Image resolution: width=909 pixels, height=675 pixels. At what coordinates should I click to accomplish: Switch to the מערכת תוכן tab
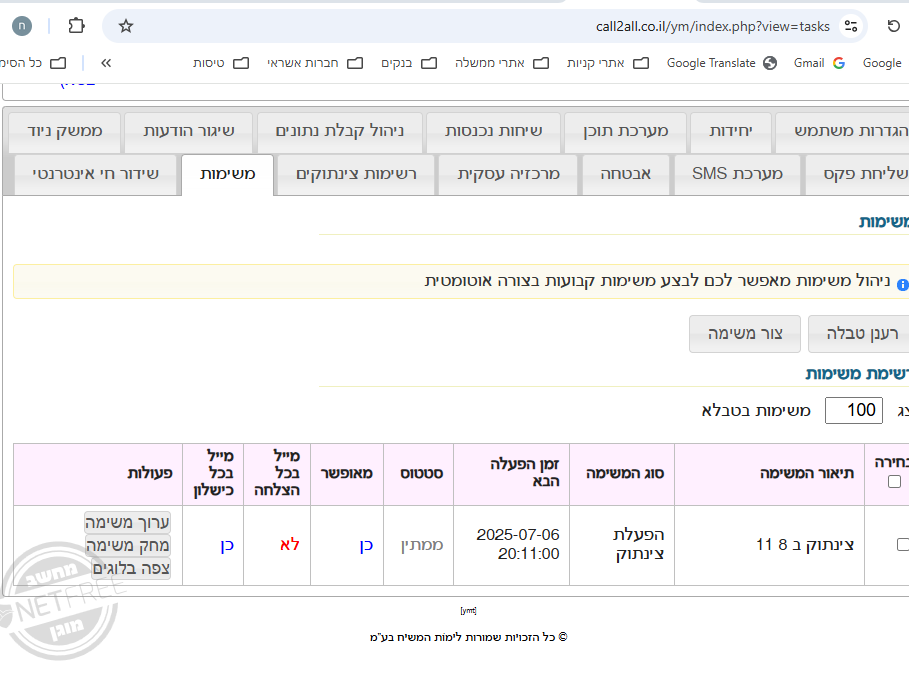[x=626, y=132]
